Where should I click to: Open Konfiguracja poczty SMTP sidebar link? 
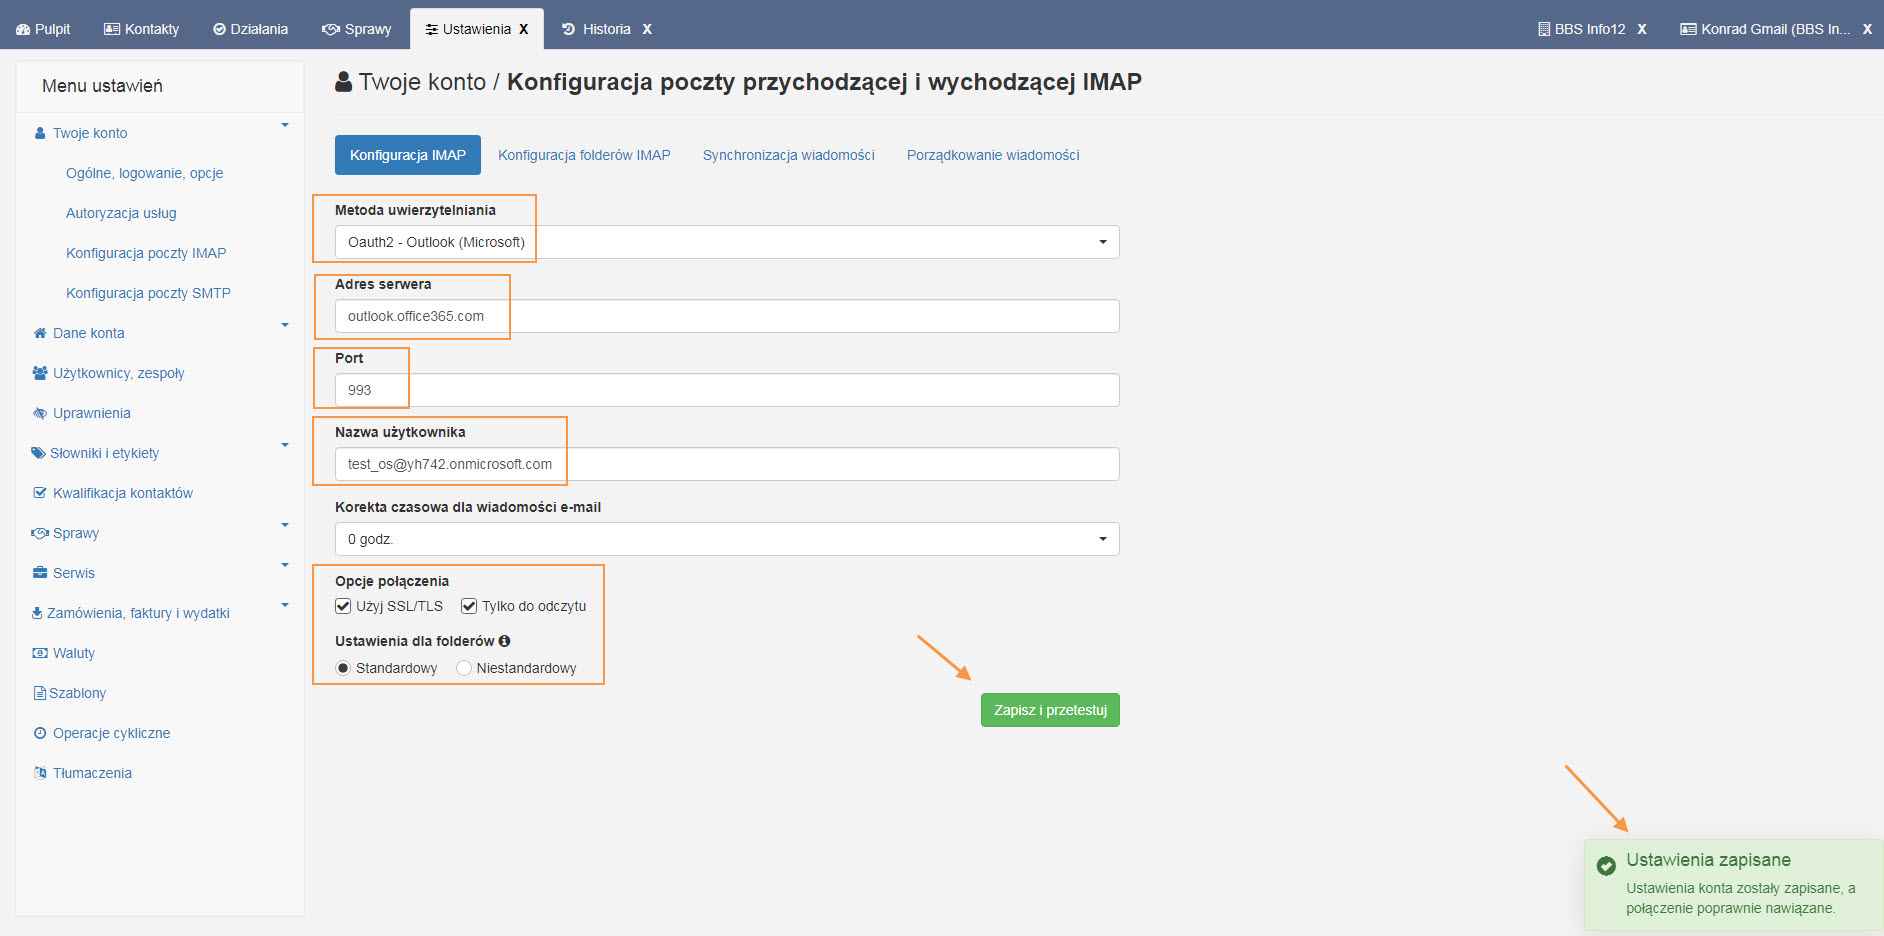pyautogui.click(x=148, y=293)
